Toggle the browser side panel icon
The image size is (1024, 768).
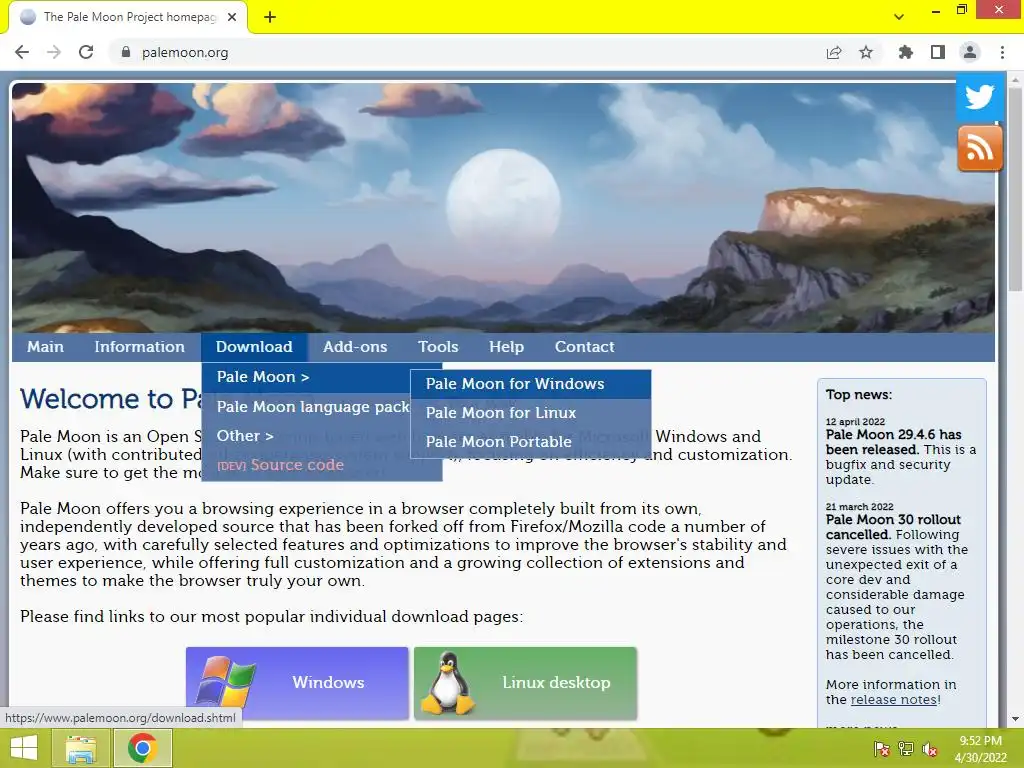click(938, 52)
